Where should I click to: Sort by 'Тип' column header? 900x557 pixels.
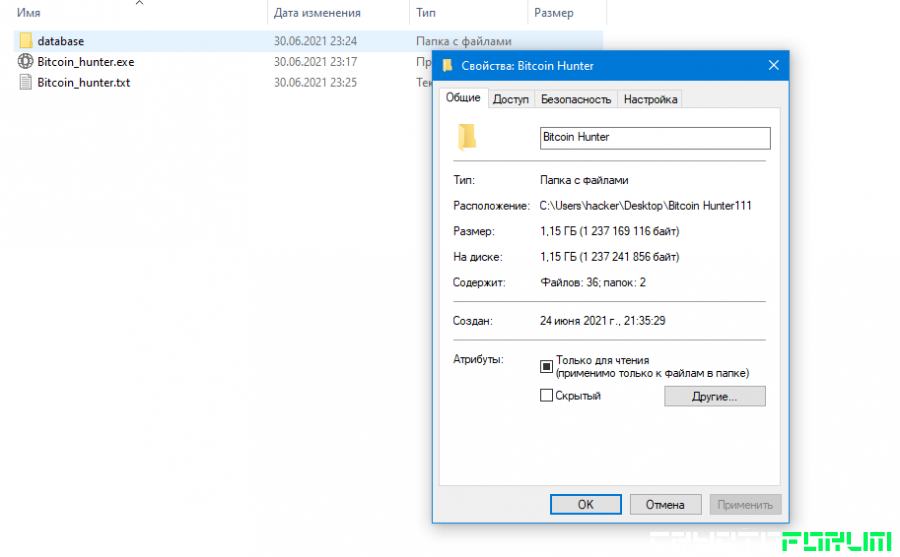pyautogui.click(x=426, y=13)
